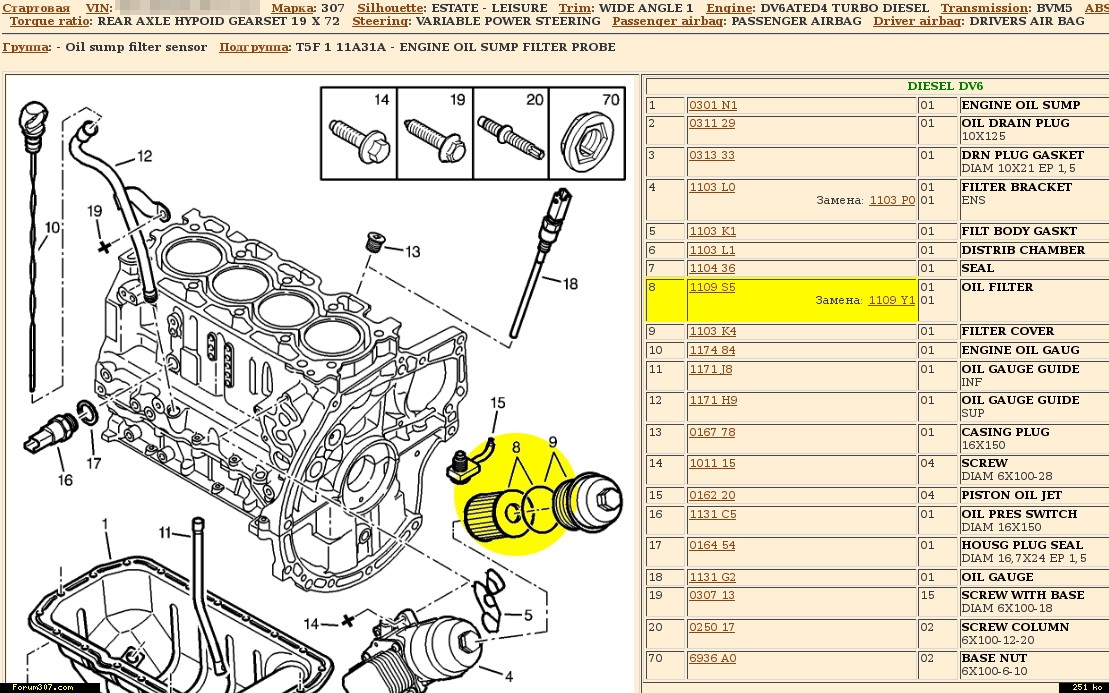
Task: Open the Стартовая start page link
Action: coord(36,8)
